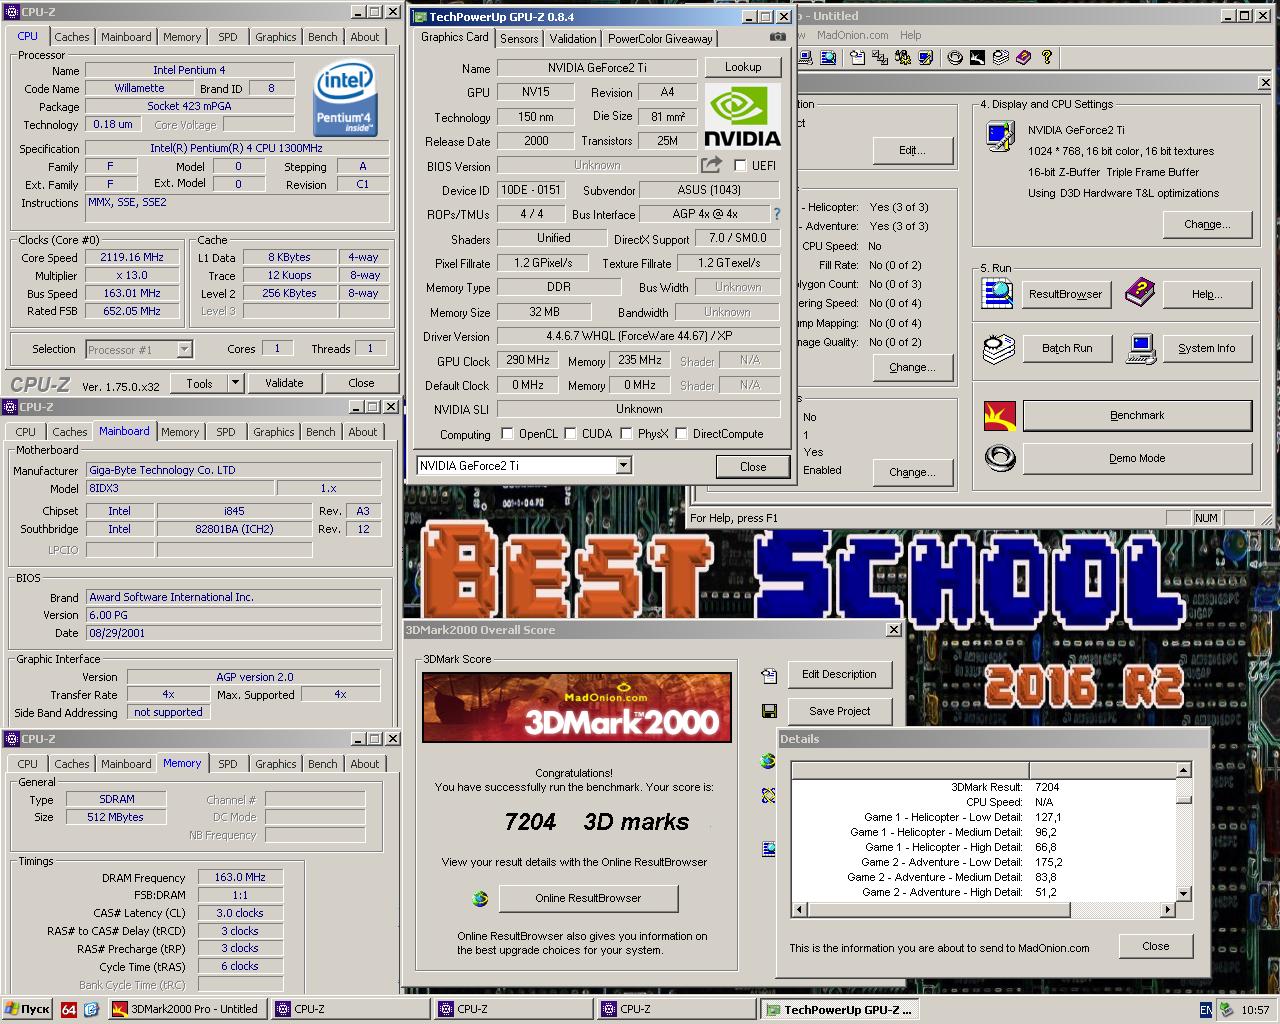The image size is (1280, 1024).
Task: Click the Benchmark button in 3DMark
Action: coord(1137,415)
